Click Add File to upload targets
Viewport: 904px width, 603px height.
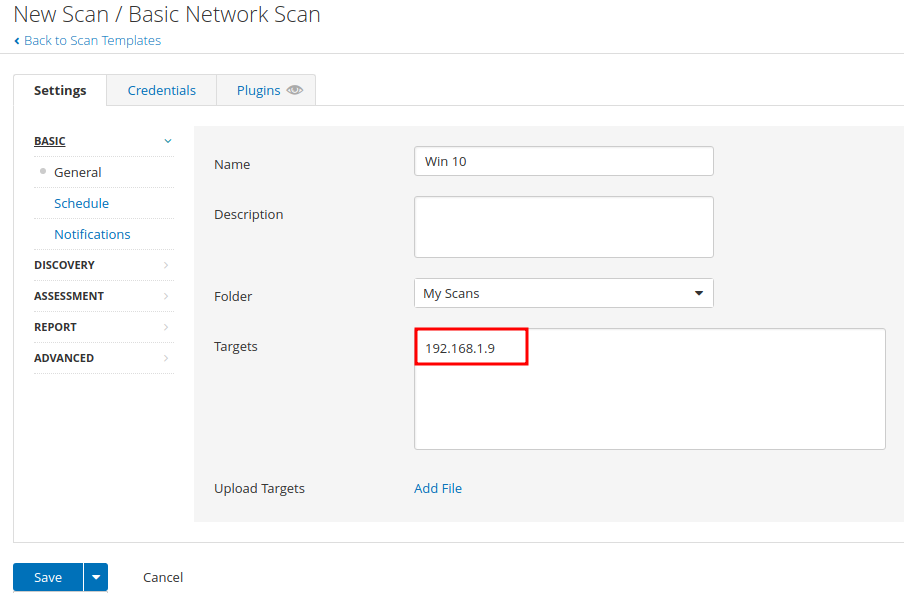tap(438, 488)
